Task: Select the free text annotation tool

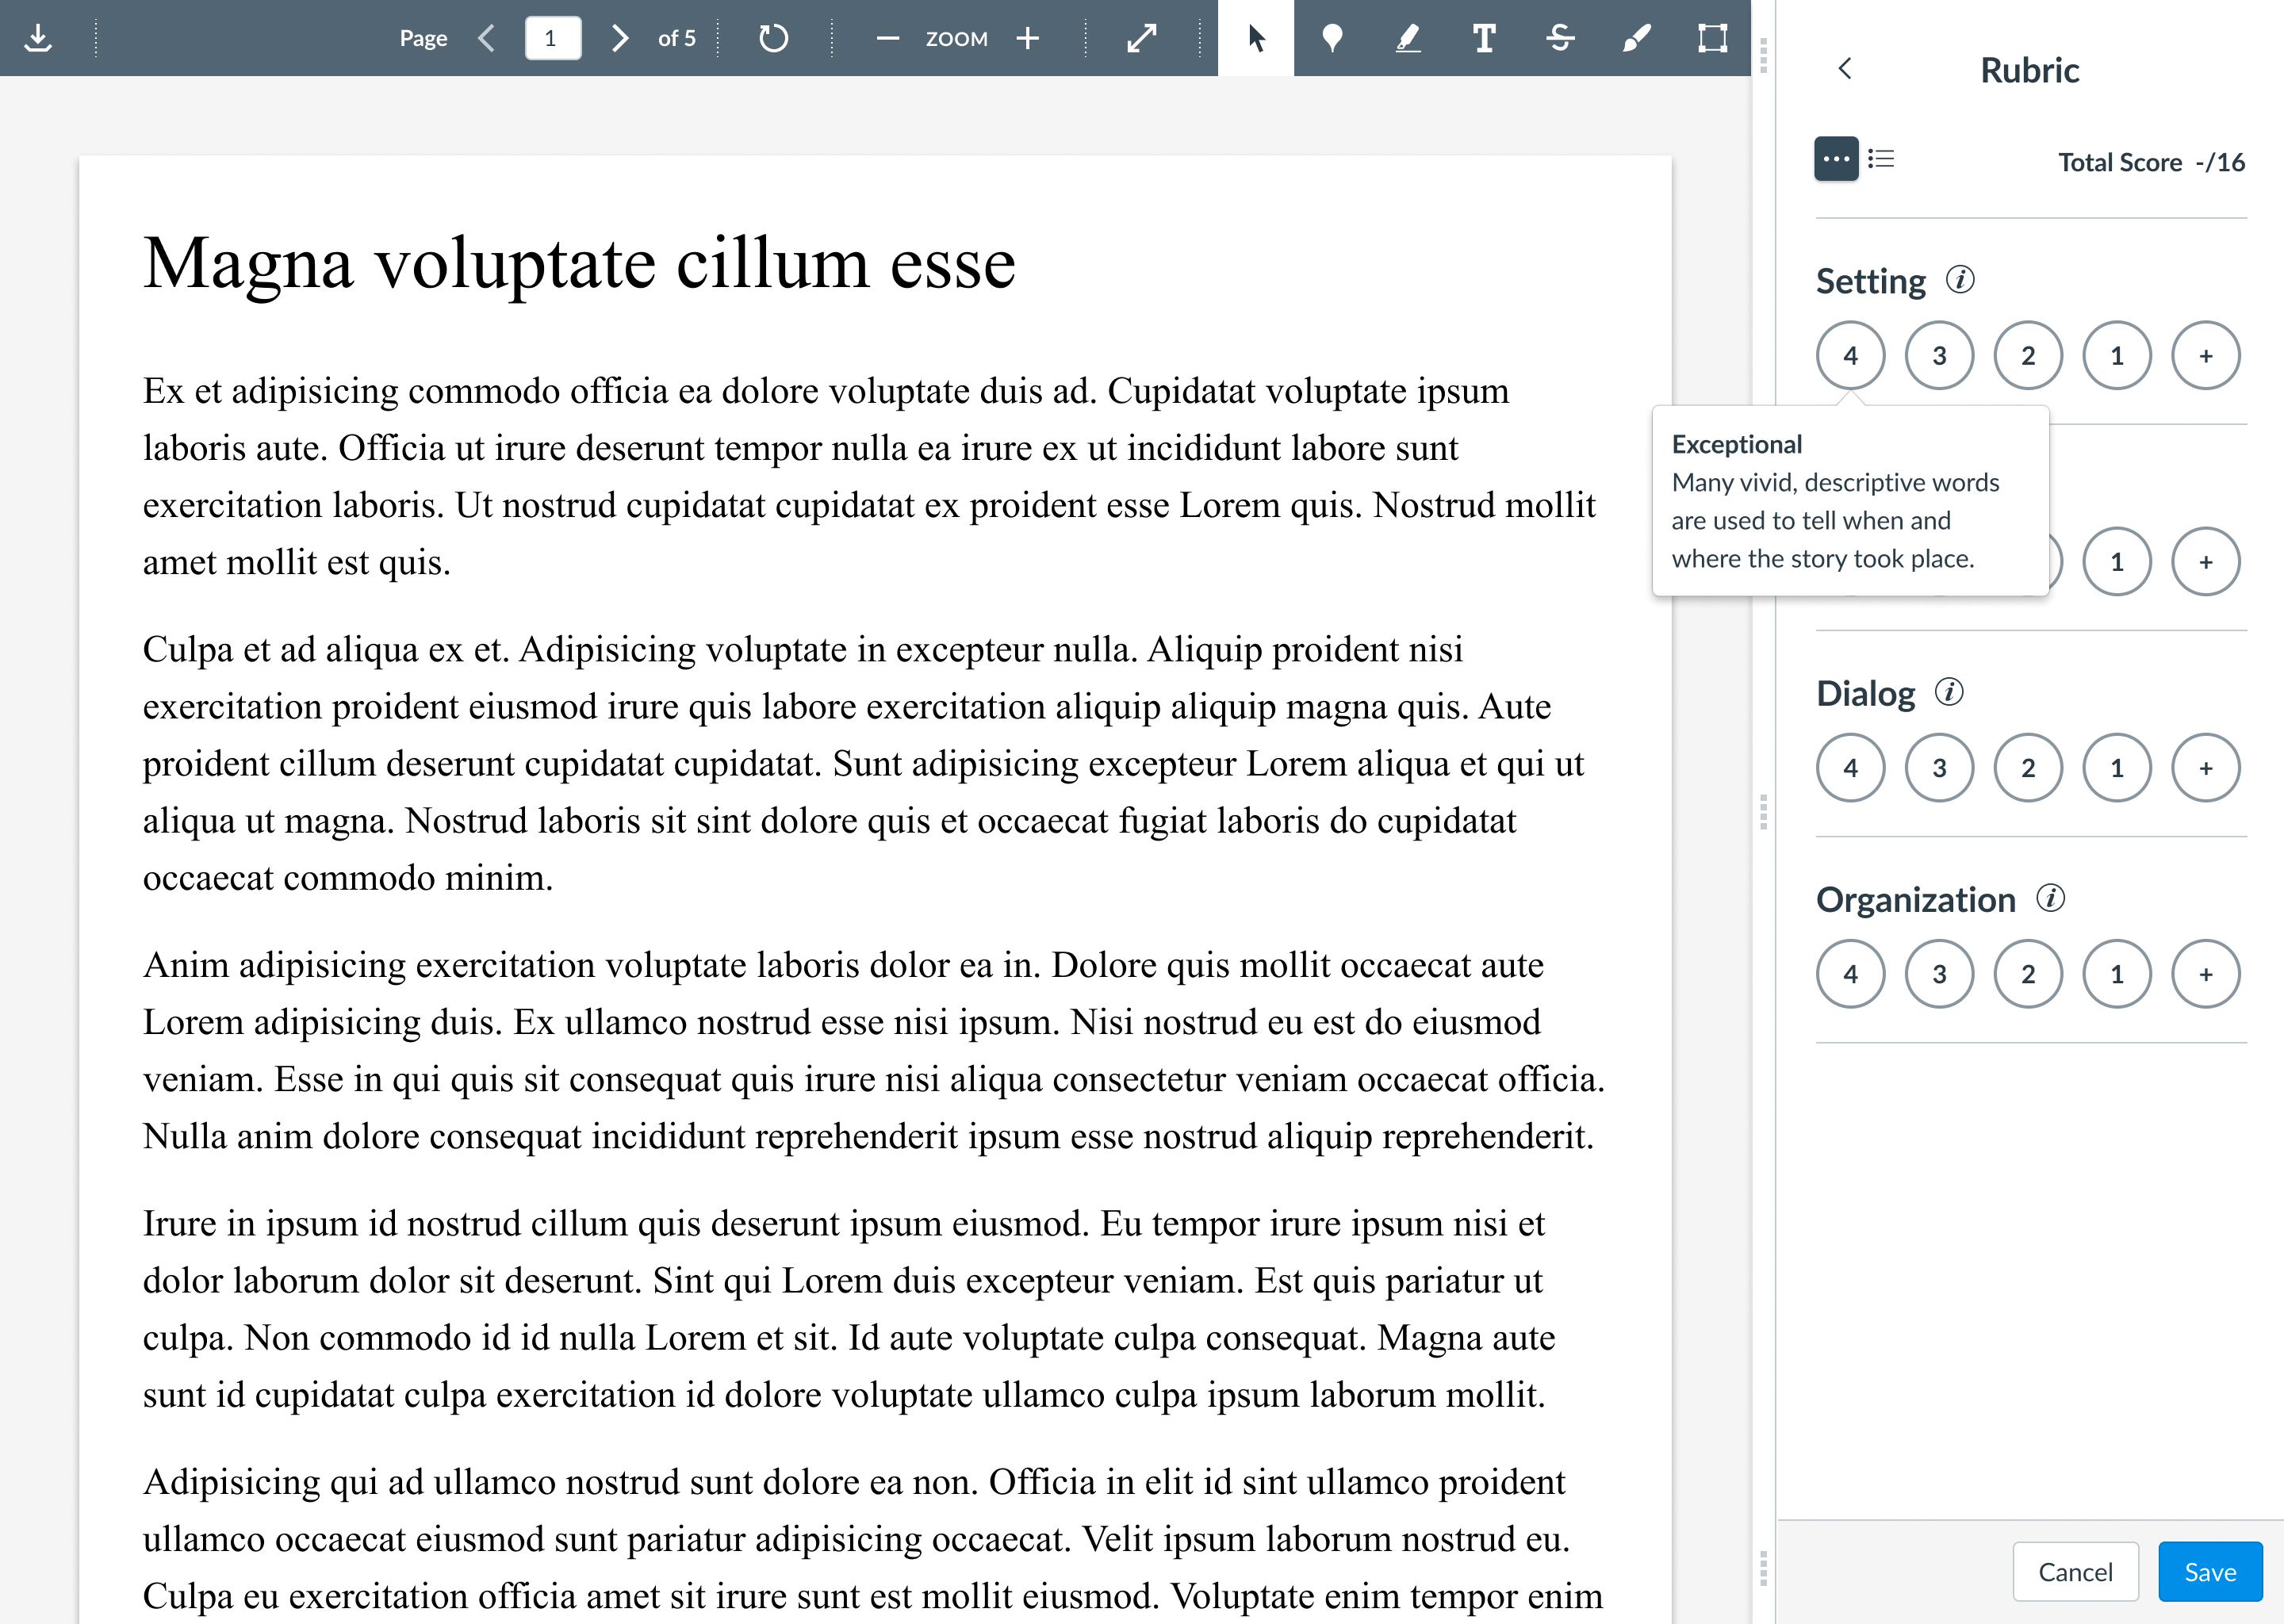Action: [1483, 38]
